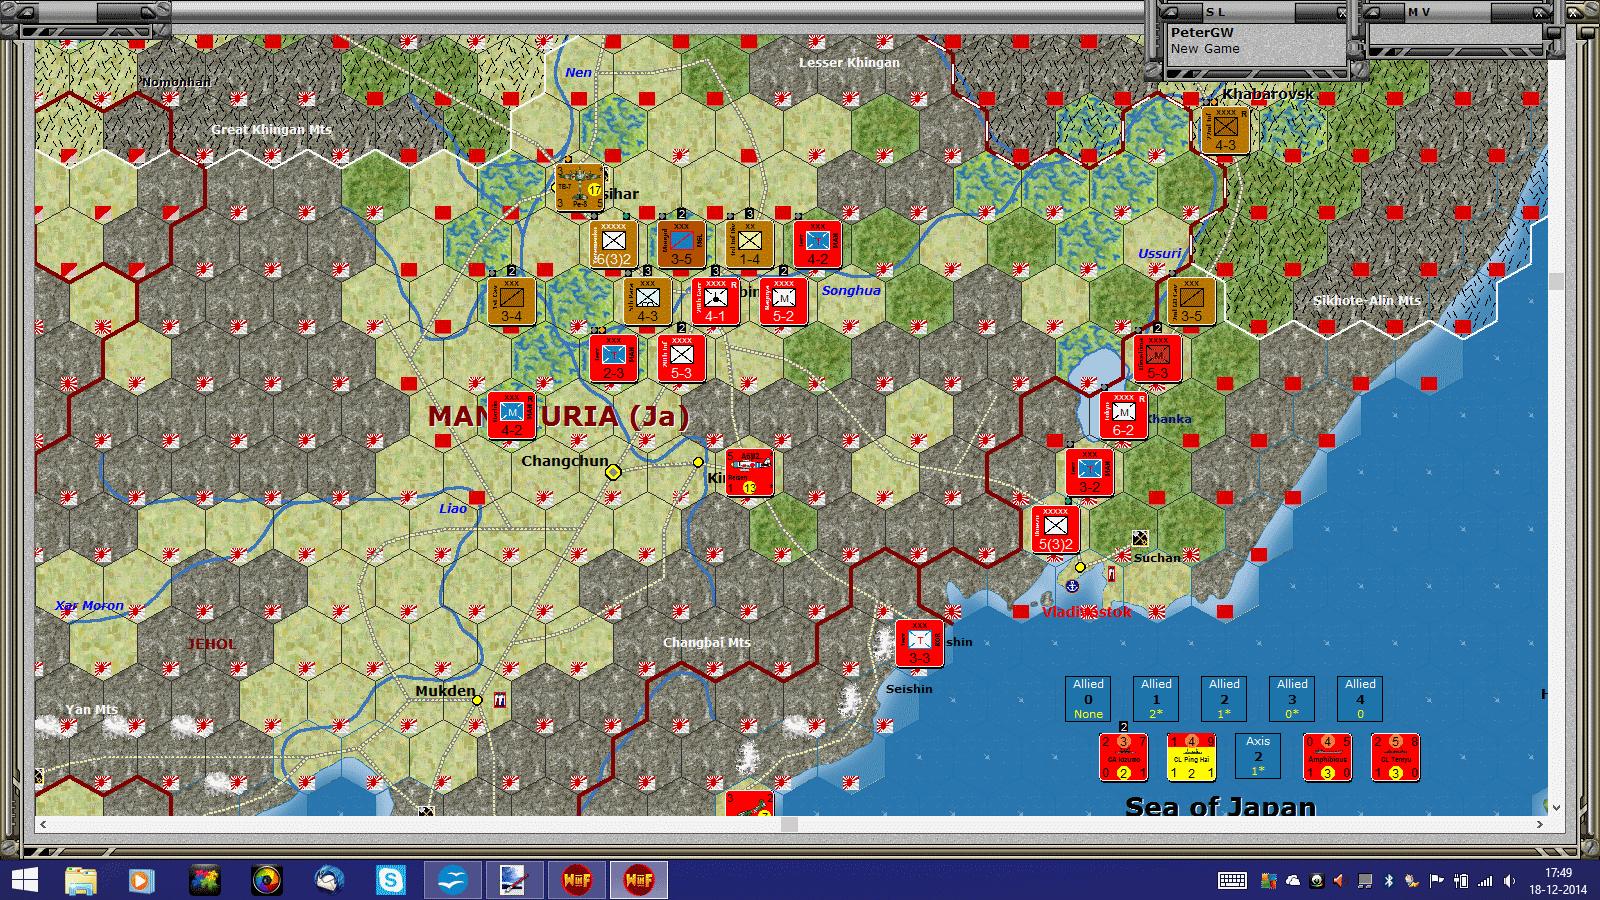Select the 1-4 infantry division counter

pos(749,245)
